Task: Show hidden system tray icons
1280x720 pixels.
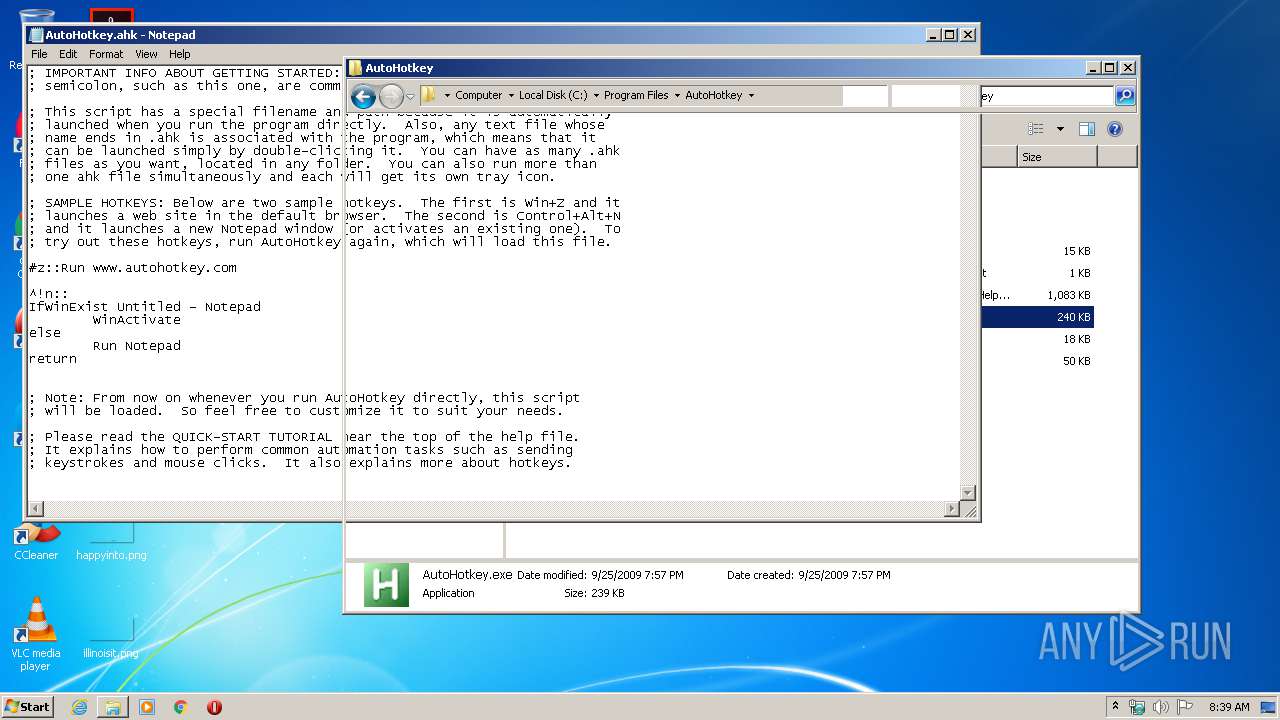Action: click(x=1116, y=707)
